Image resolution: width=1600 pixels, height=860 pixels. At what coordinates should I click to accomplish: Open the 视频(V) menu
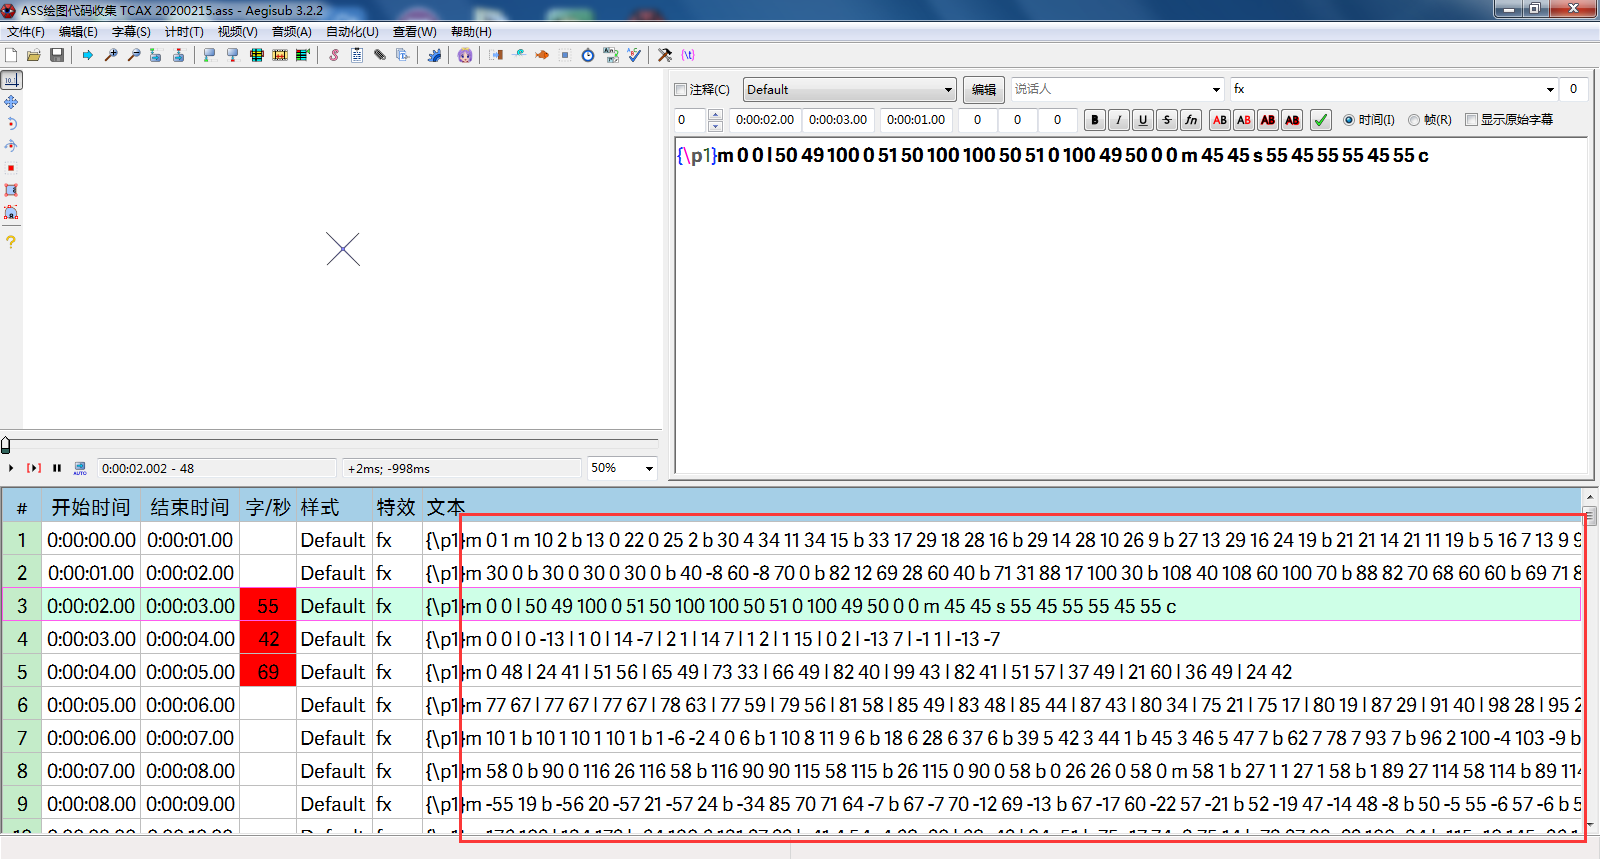pos(237,32)
